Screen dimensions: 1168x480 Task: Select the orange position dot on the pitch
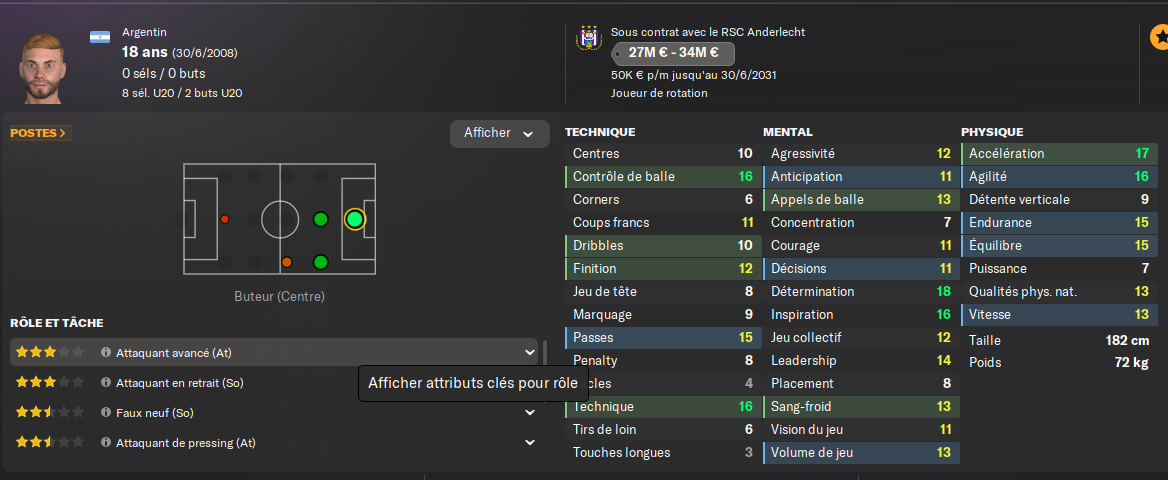click(287, 263)
